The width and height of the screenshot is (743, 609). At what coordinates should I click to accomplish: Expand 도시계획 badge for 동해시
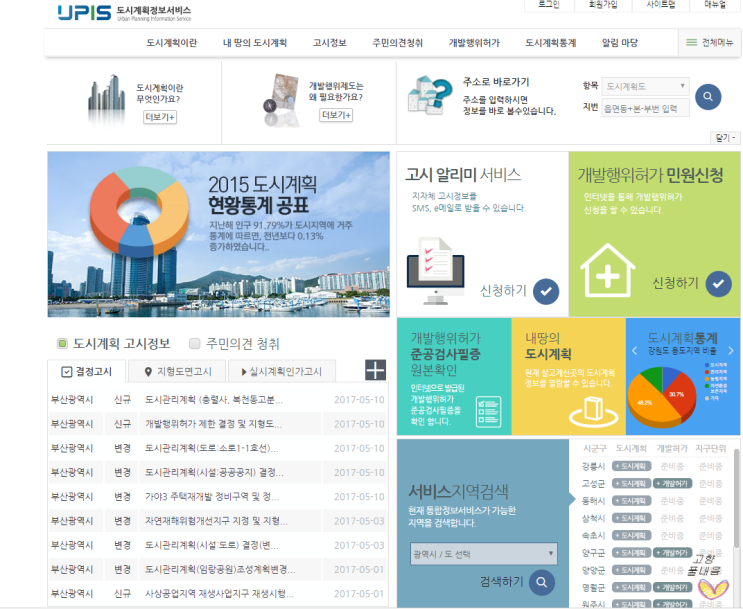[632, 501]
